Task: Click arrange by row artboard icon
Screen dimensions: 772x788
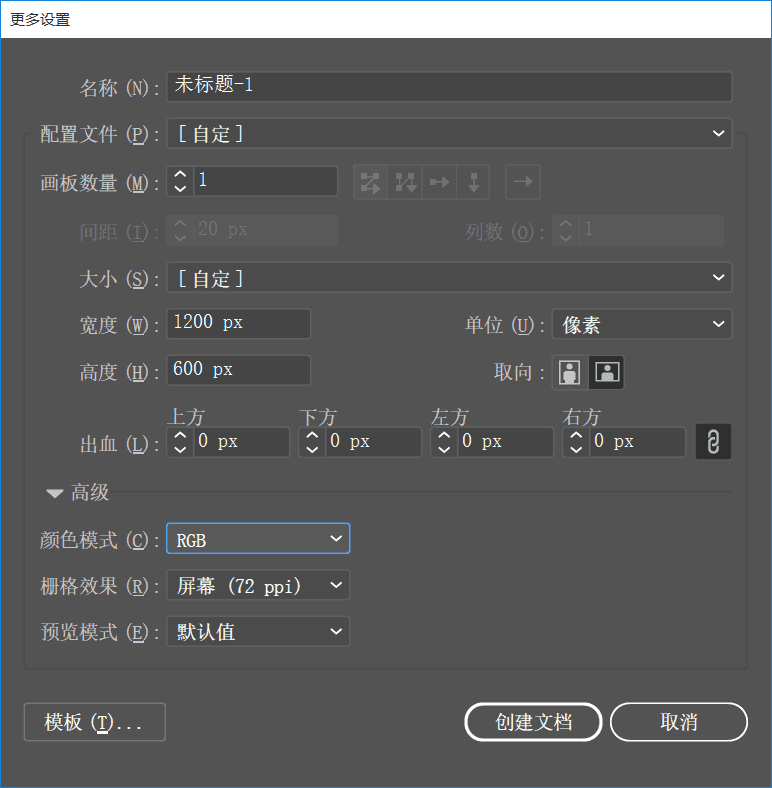Action: click(439, 182)
